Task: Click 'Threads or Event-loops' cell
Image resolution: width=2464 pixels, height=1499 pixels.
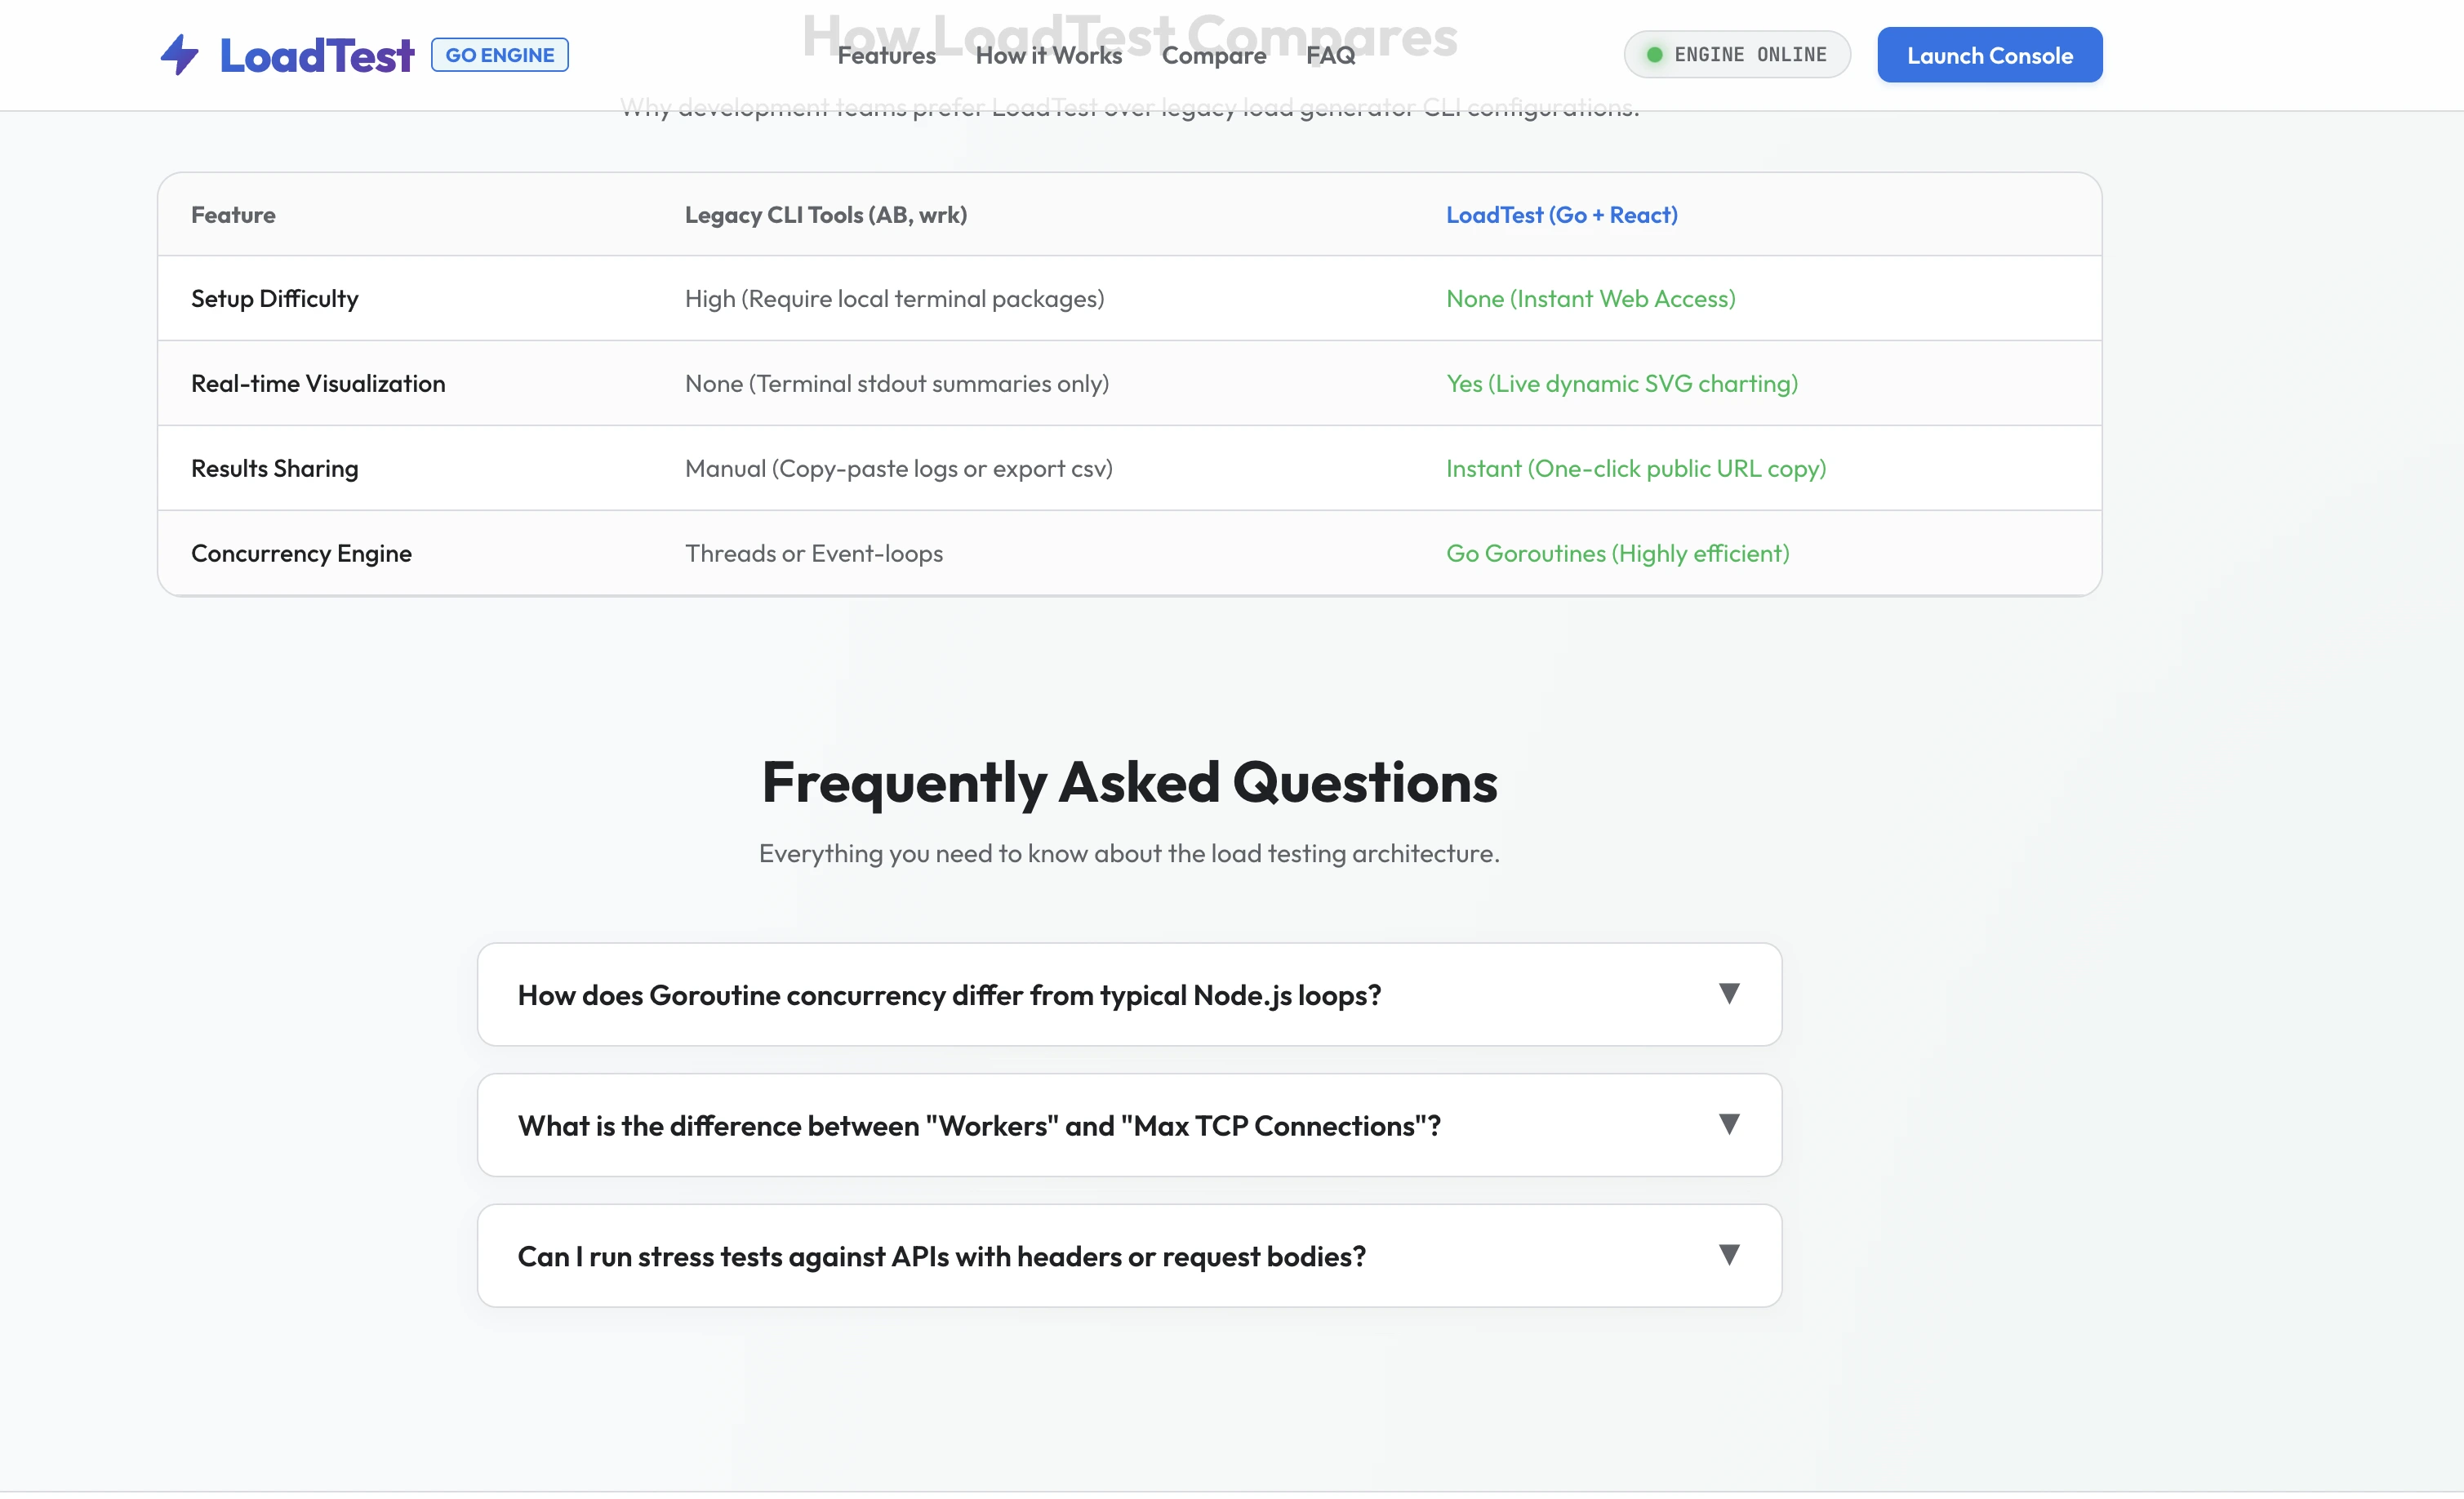Action: click(814, 554)
